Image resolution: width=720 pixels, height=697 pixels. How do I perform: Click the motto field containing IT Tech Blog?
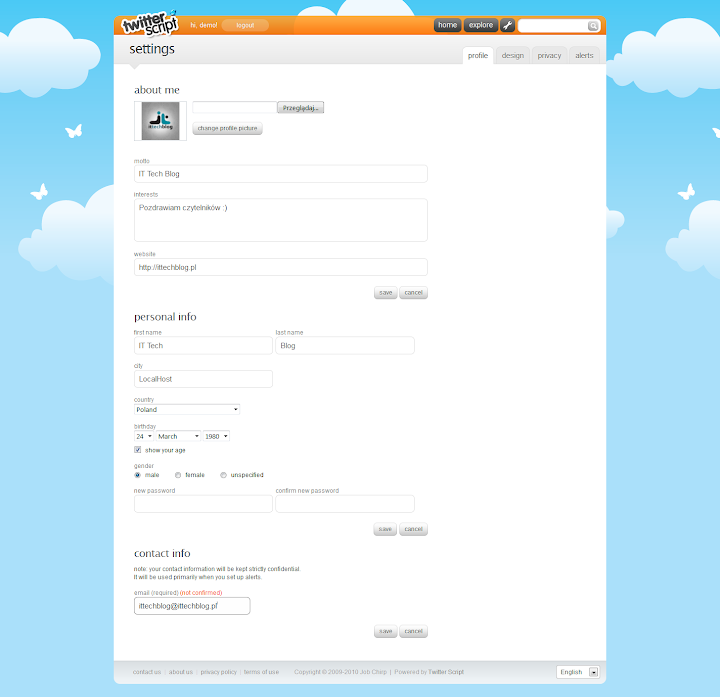point(281,174)
